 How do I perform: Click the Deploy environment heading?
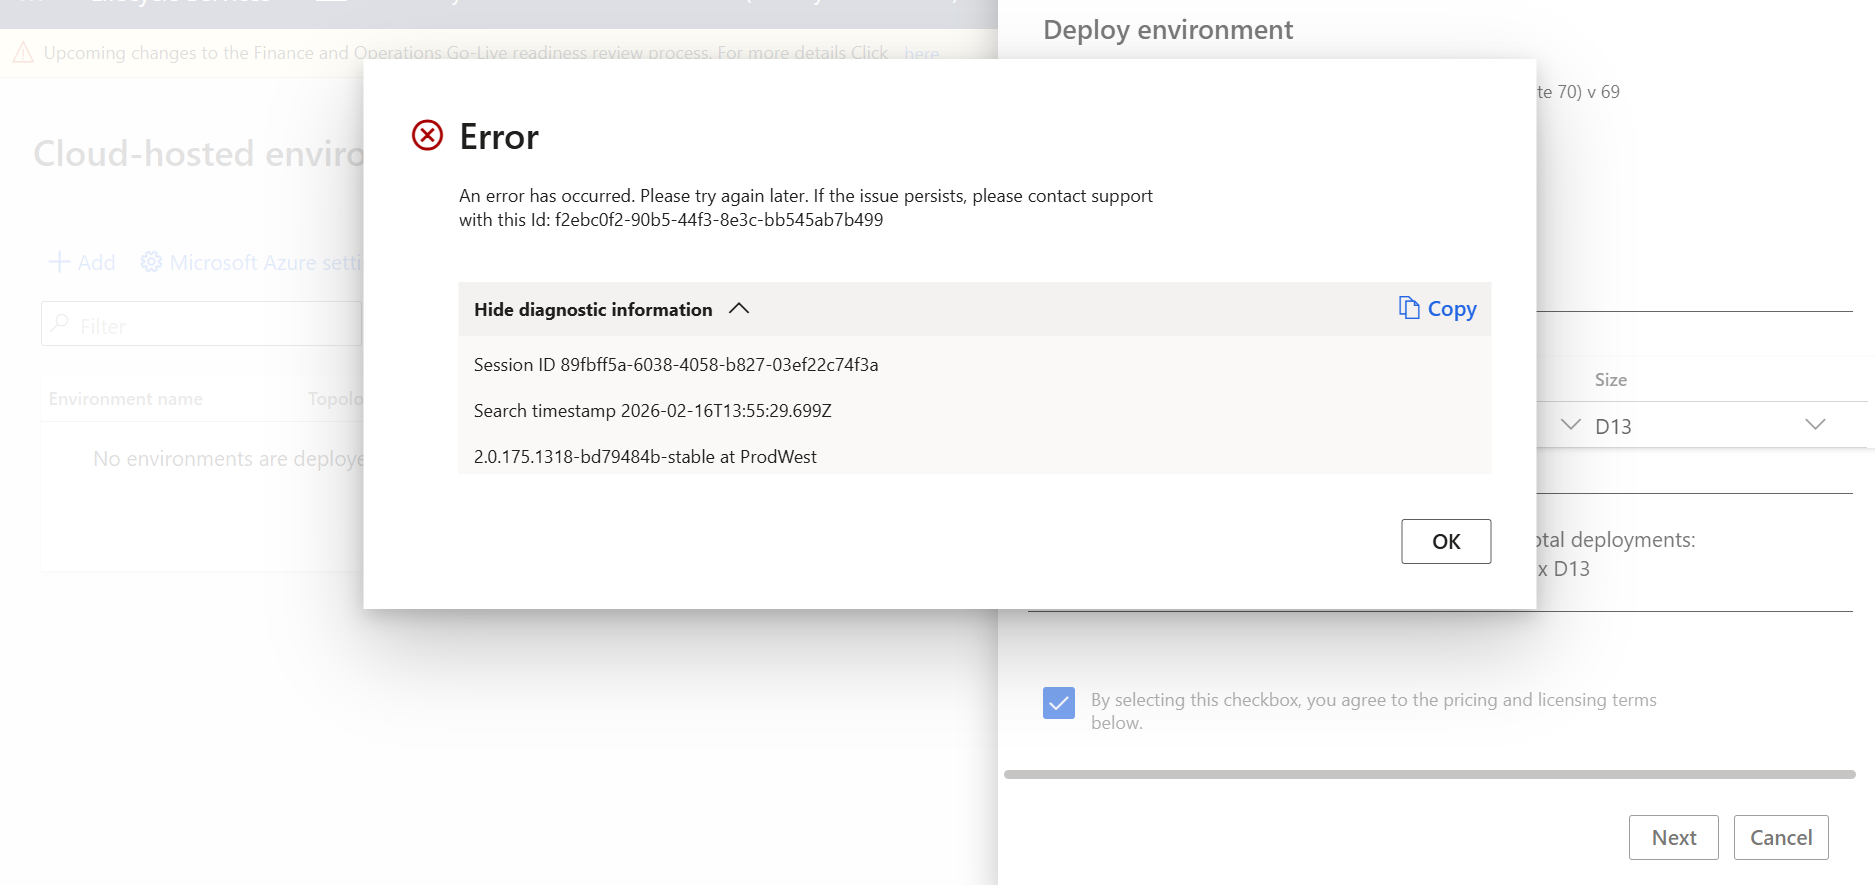tap(1167, 30)
